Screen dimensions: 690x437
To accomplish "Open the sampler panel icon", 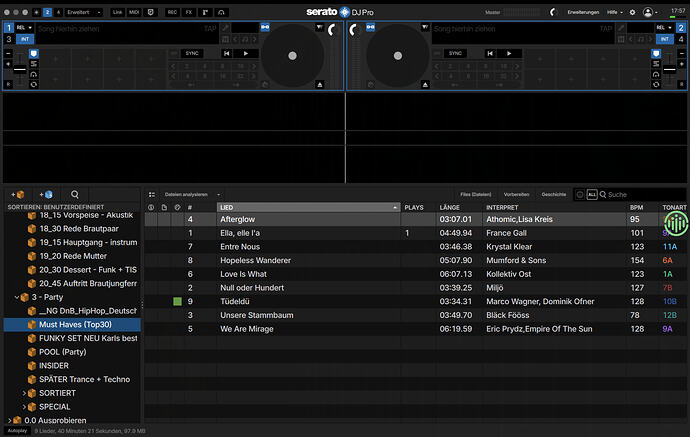I will (x=205, y=12).
